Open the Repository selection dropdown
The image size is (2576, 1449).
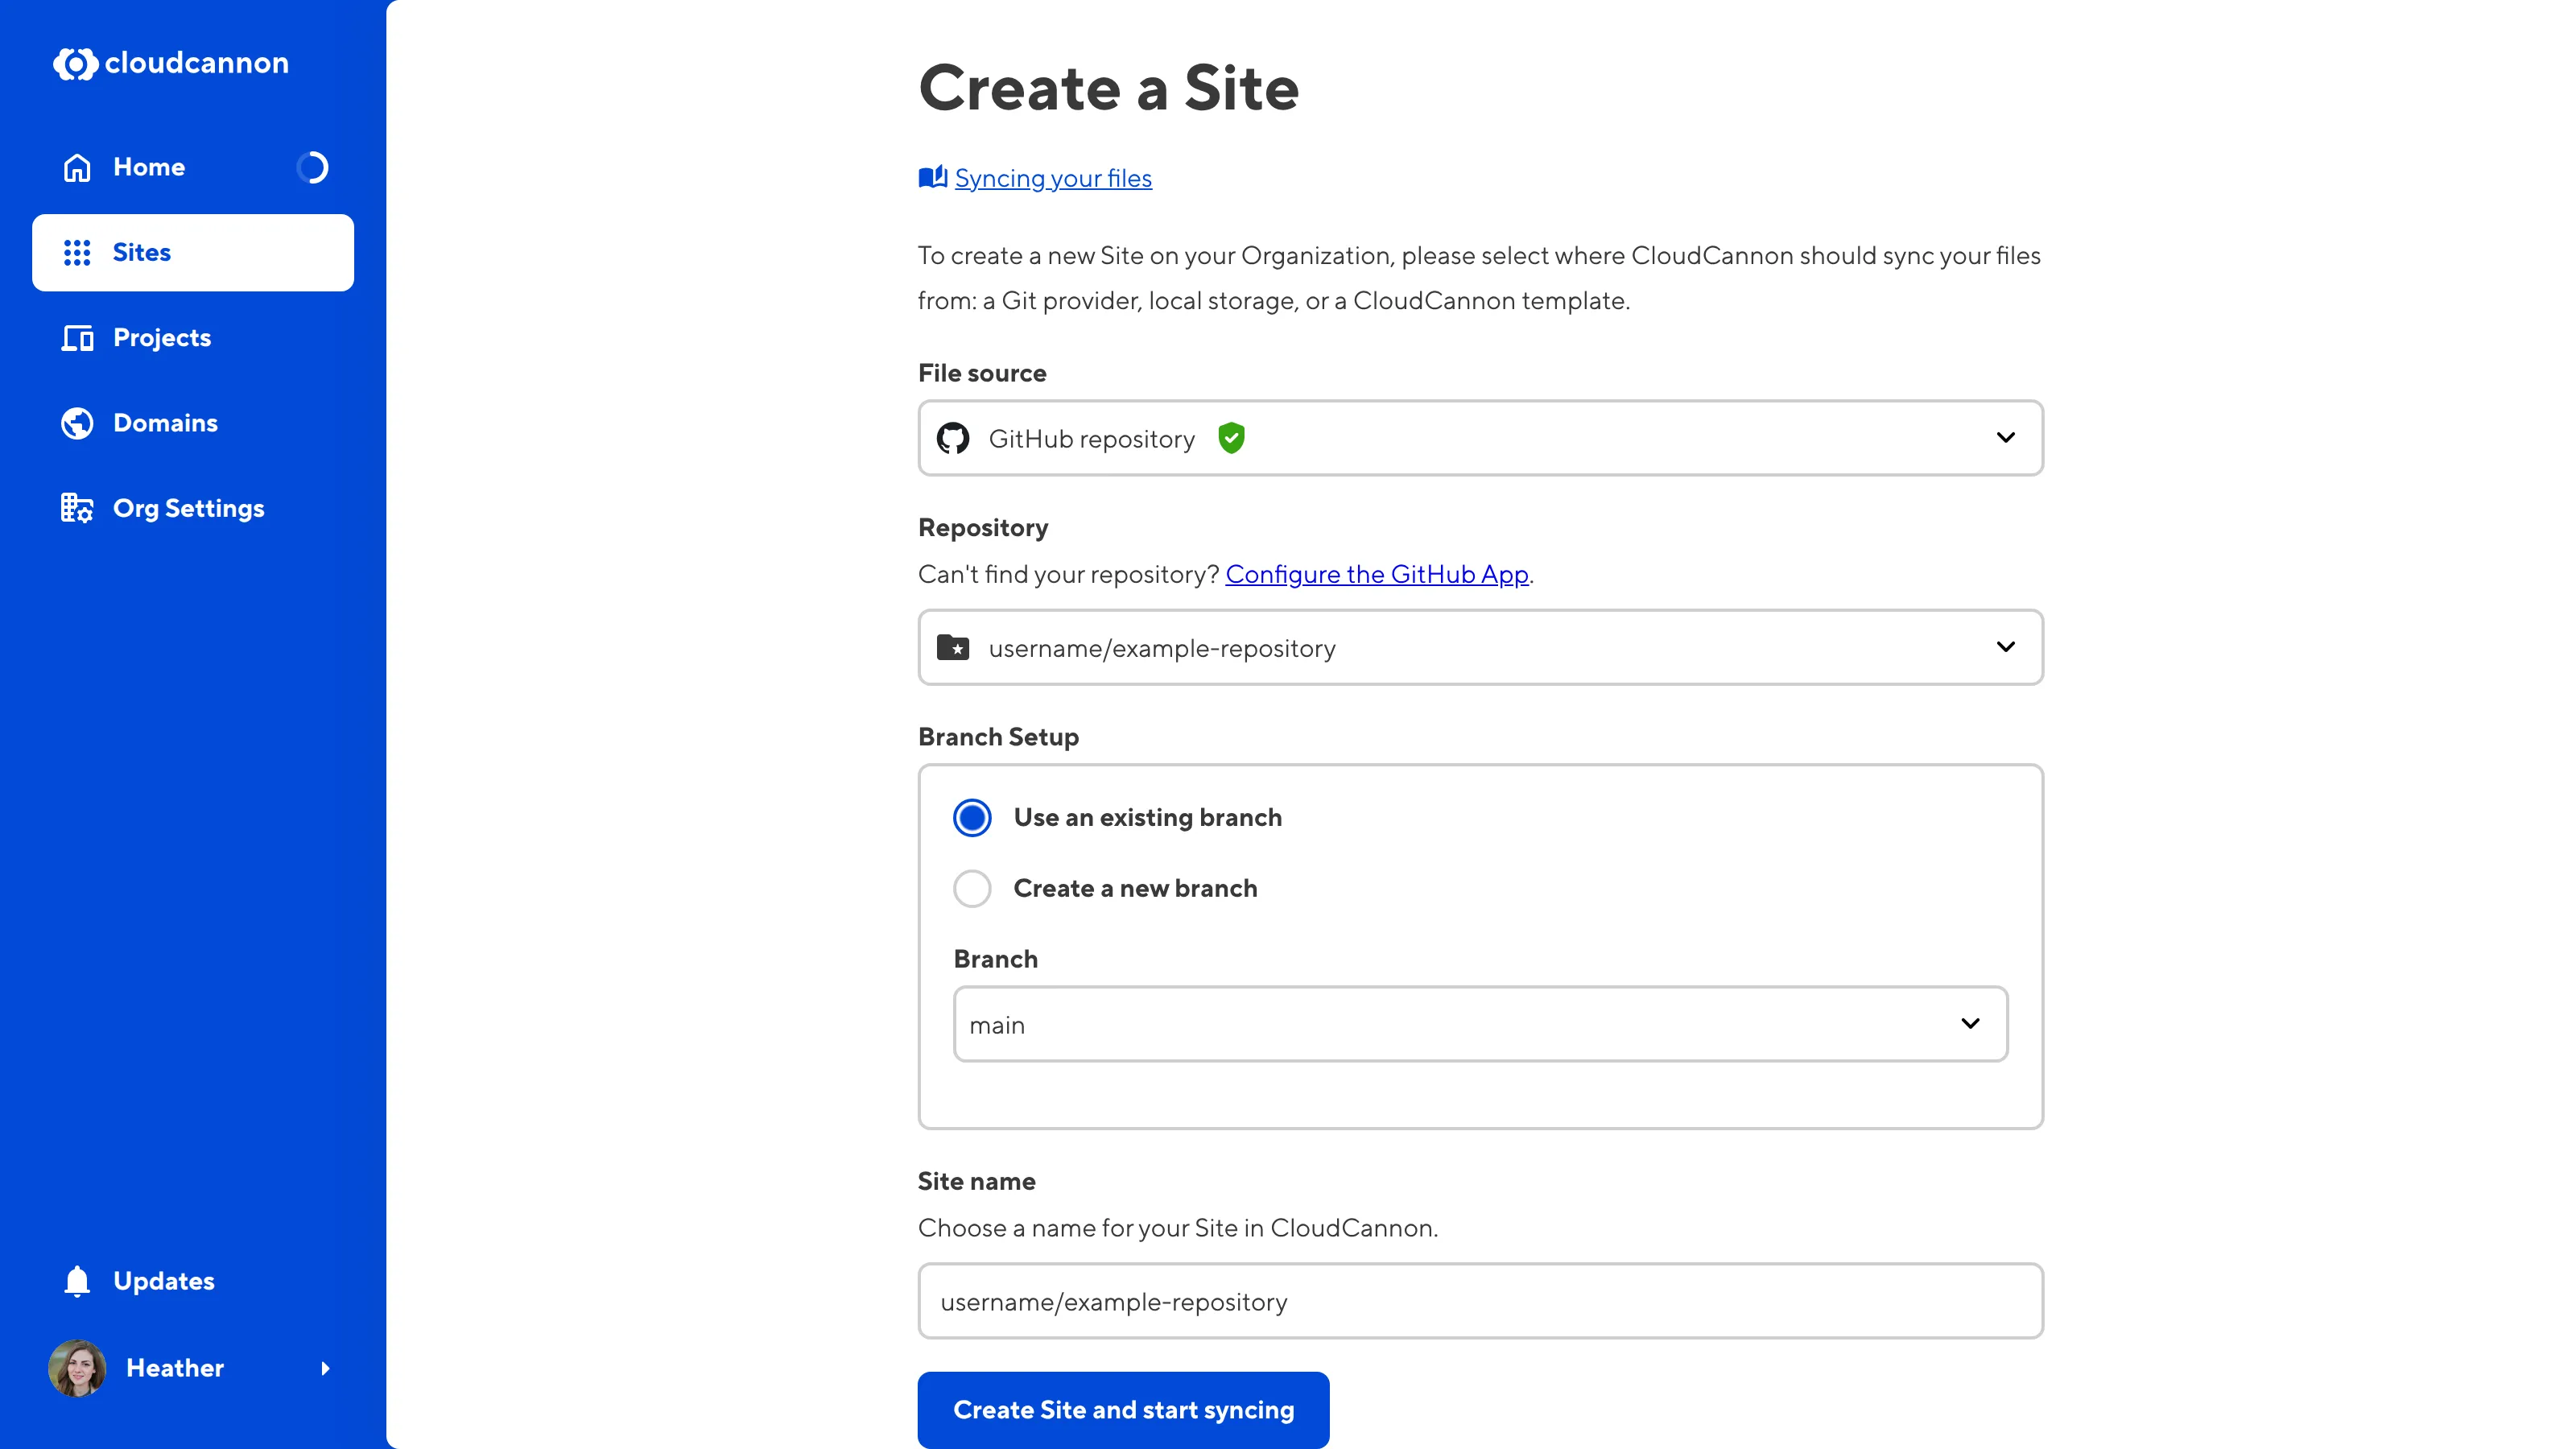(2006, 647)
